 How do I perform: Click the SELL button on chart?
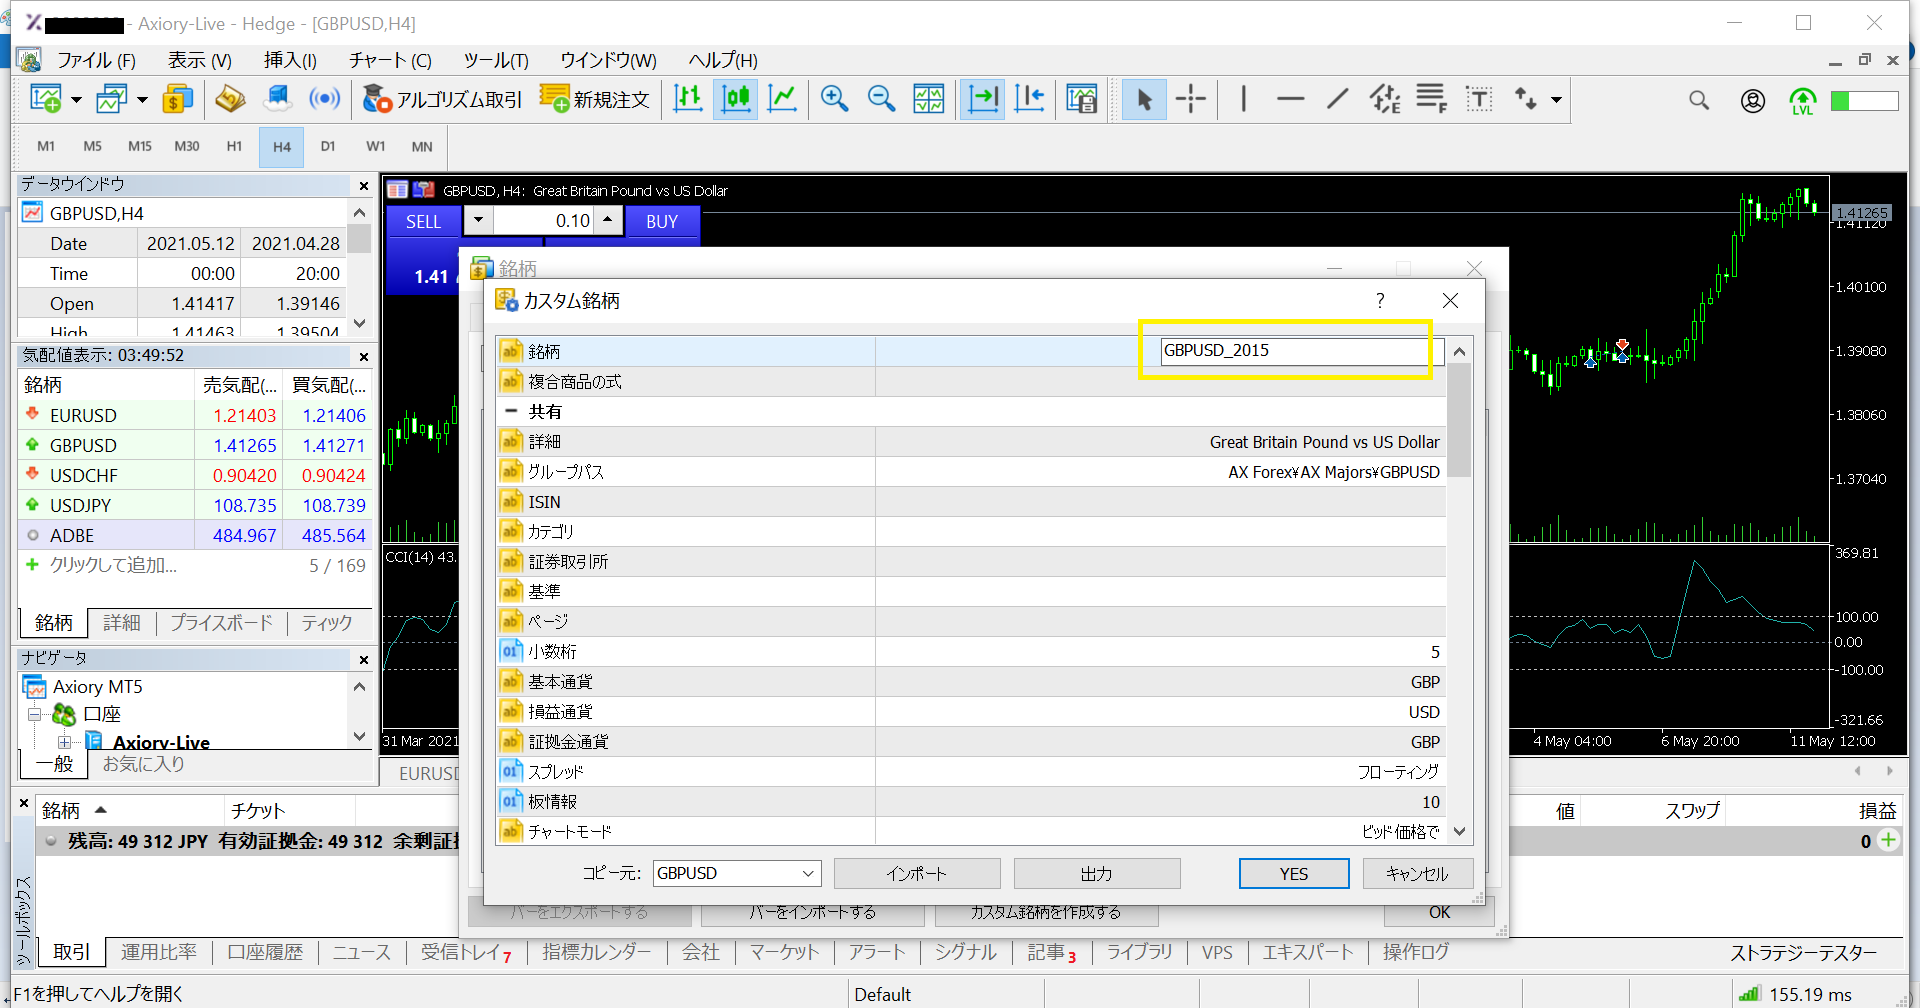423,221
